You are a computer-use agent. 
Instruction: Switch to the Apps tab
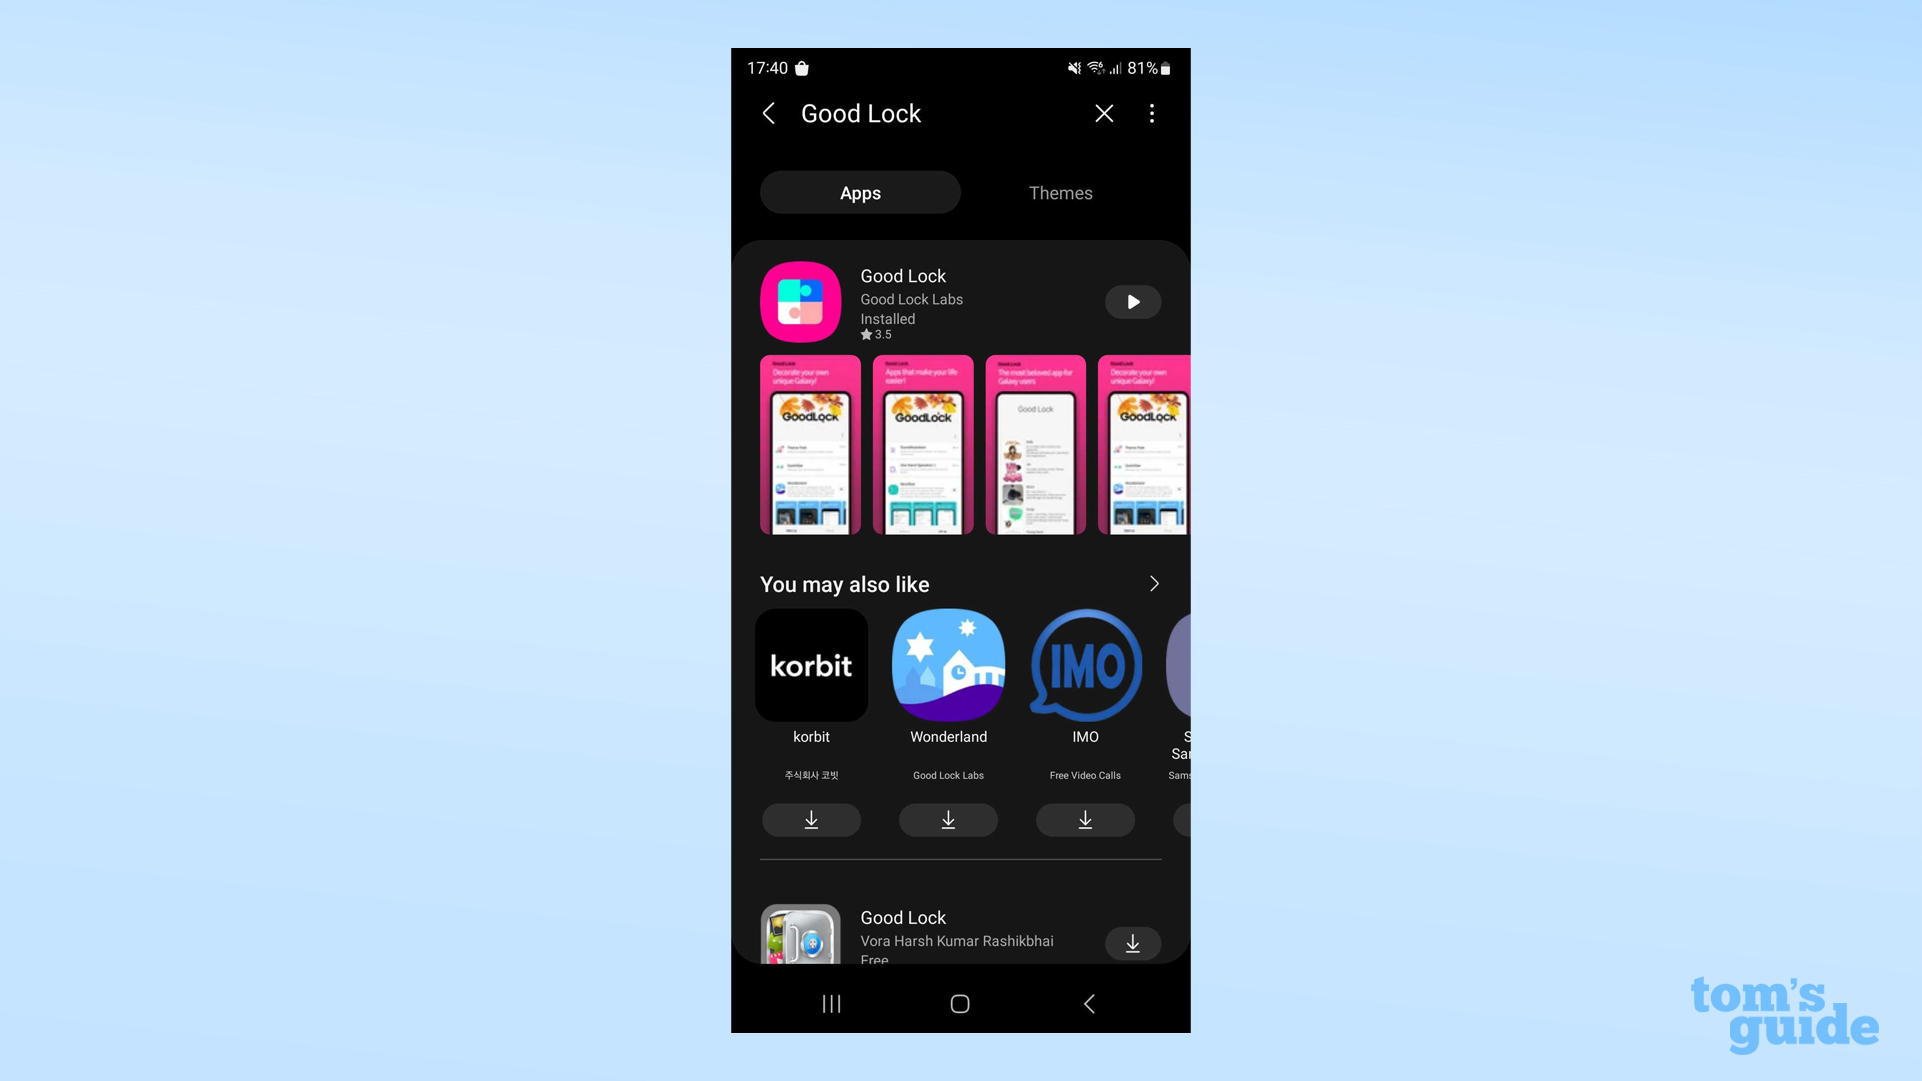(x=859, y=193)
